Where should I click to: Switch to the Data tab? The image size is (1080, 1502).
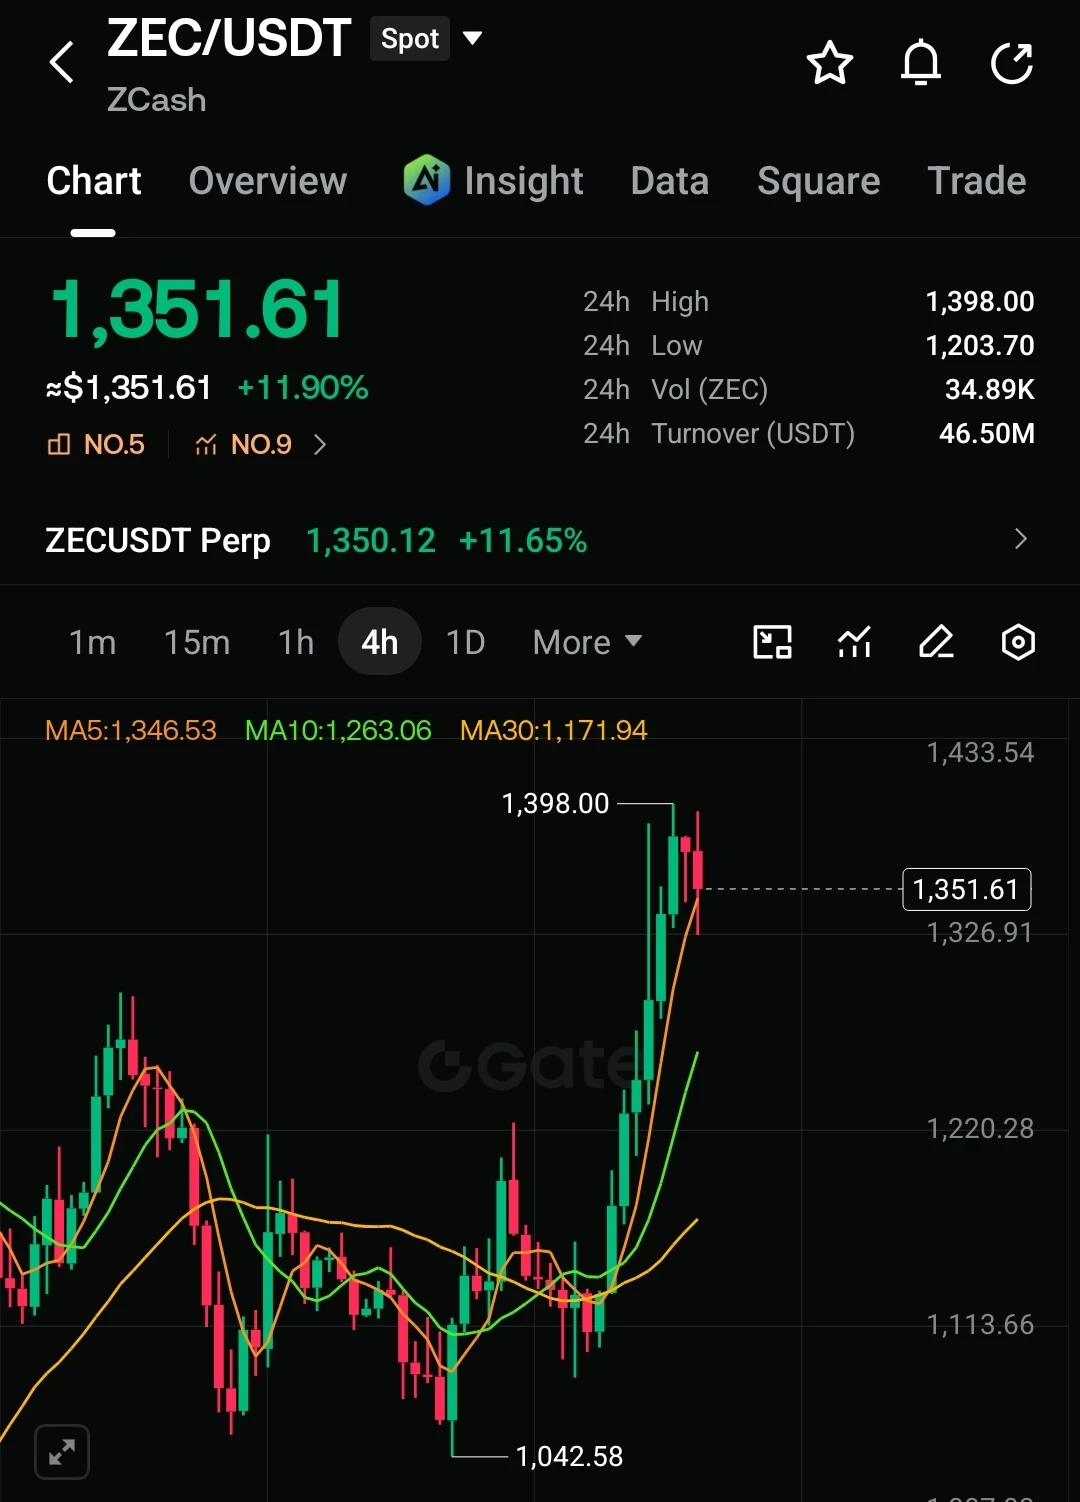[x=670, y=181]
